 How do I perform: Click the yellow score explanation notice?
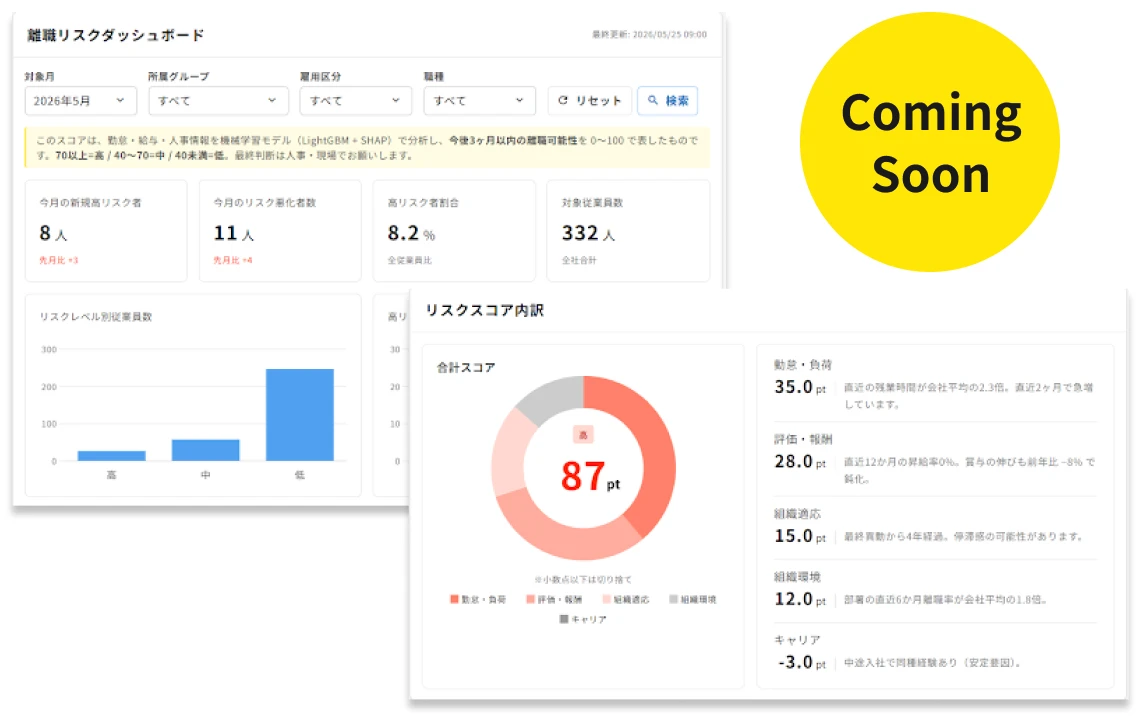click(x=367, y=148)
